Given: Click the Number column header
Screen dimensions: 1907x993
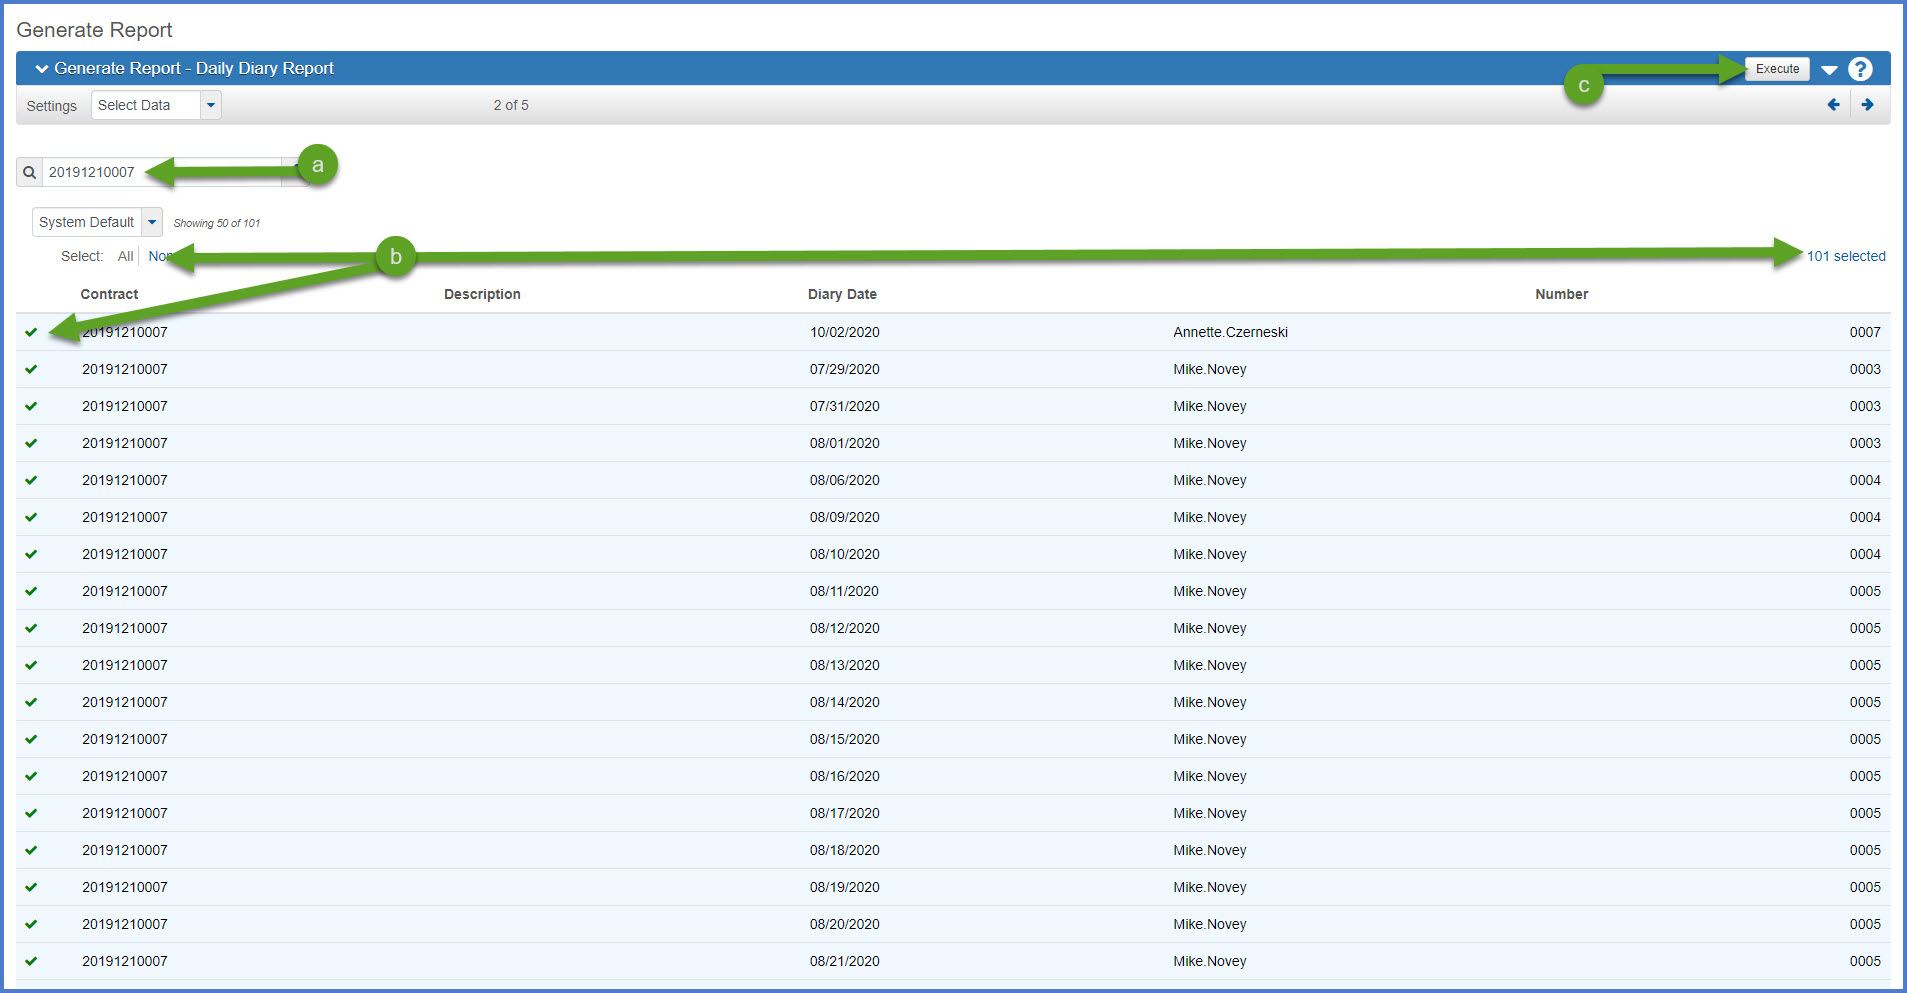Looking at the screenshot, I should (x=1560, y=294).
